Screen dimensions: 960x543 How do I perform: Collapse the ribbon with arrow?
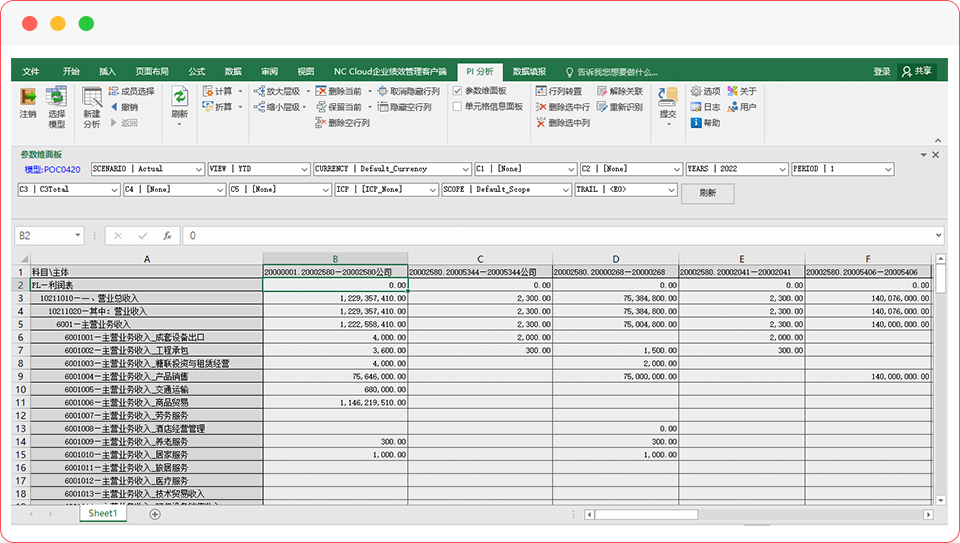(937, 140)
